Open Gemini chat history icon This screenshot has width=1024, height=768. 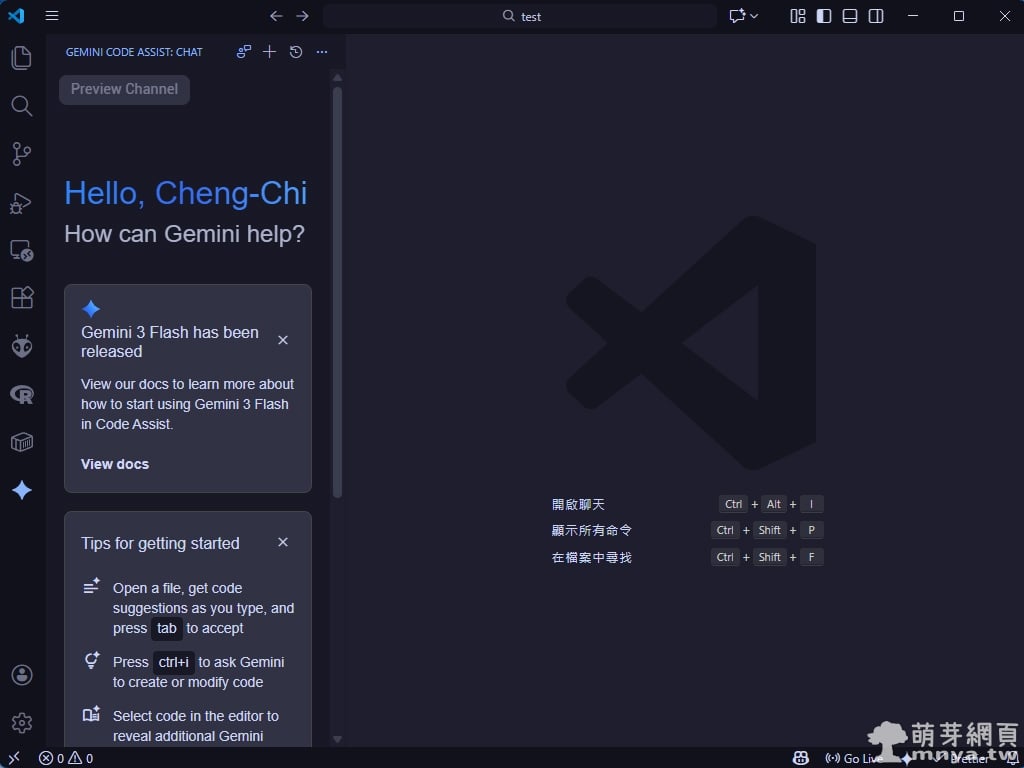tap(296, 52)
